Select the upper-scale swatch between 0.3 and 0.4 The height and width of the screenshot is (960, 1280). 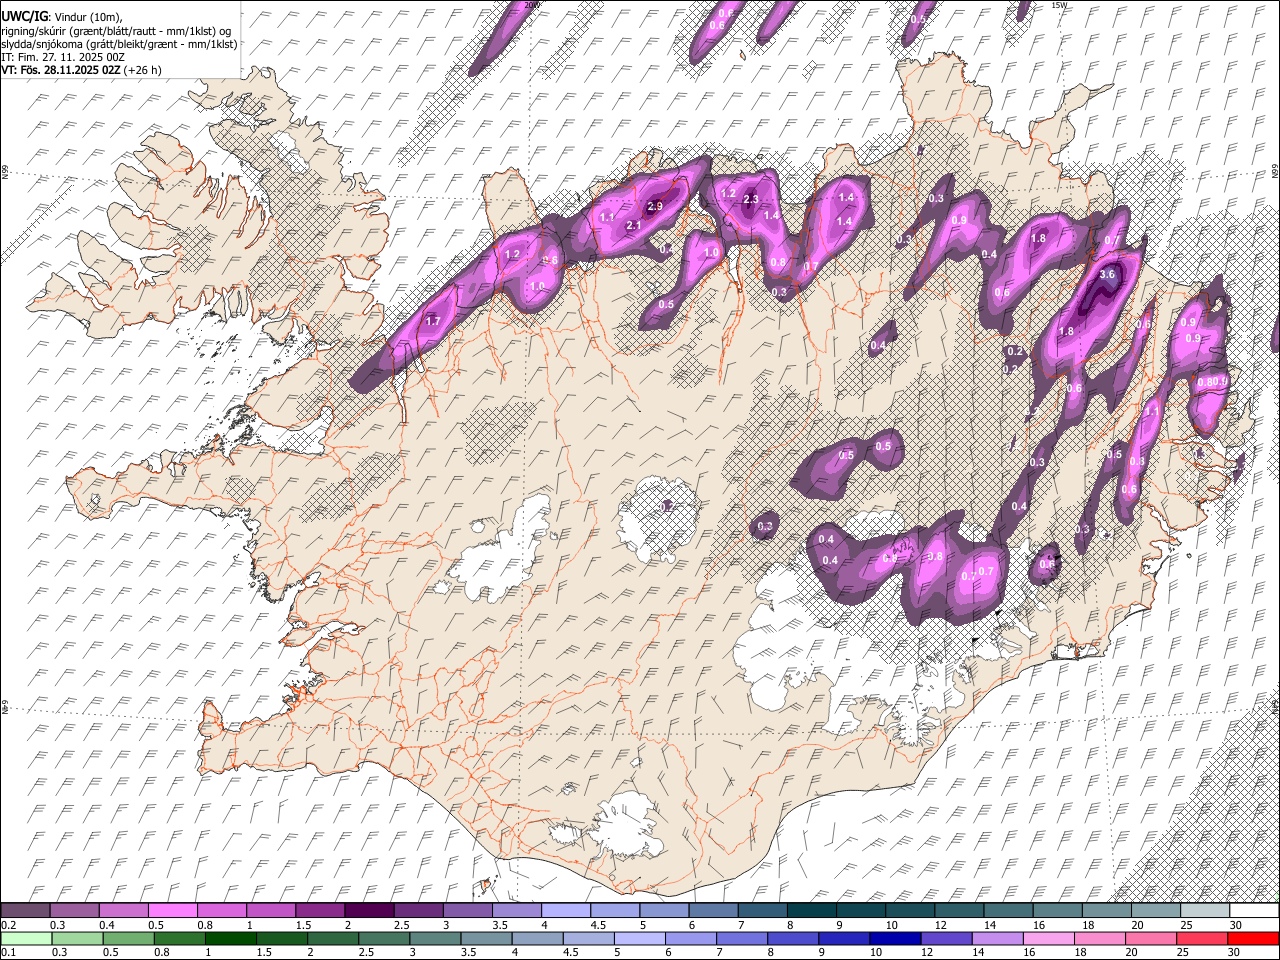[x=74, y=911]
